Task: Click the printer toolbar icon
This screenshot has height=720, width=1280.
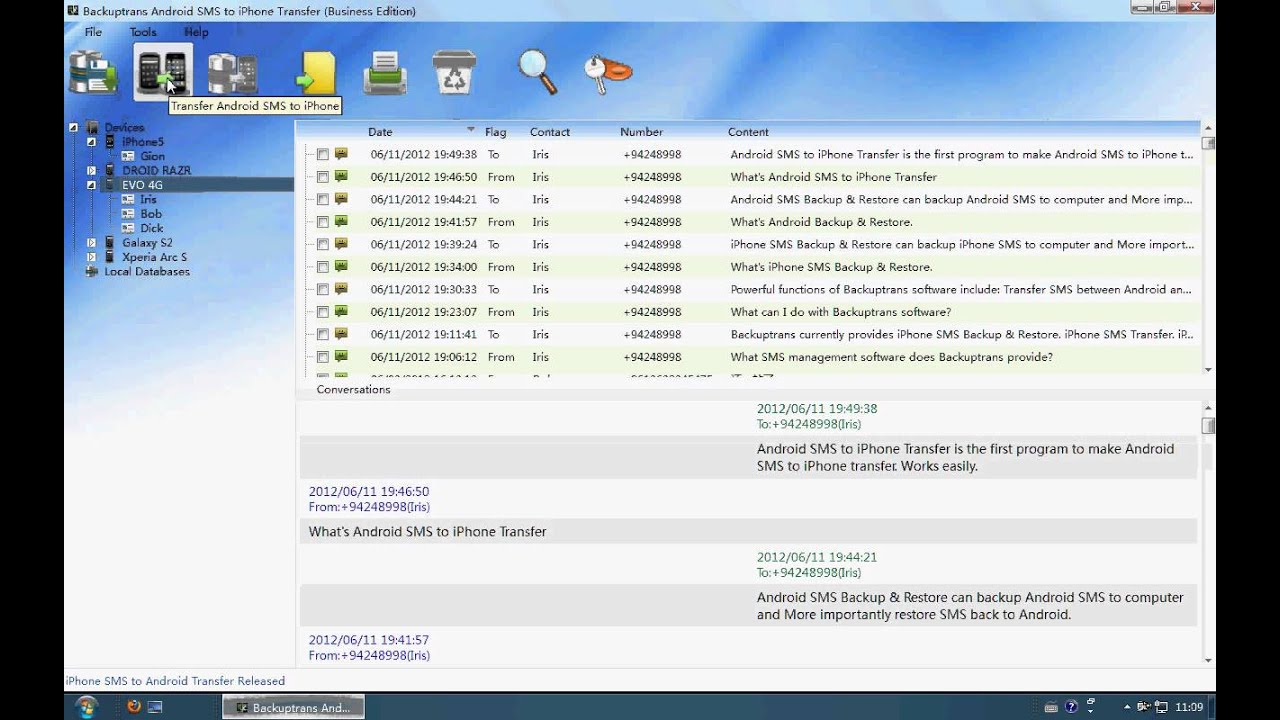Action: click(x=385, y=74)
